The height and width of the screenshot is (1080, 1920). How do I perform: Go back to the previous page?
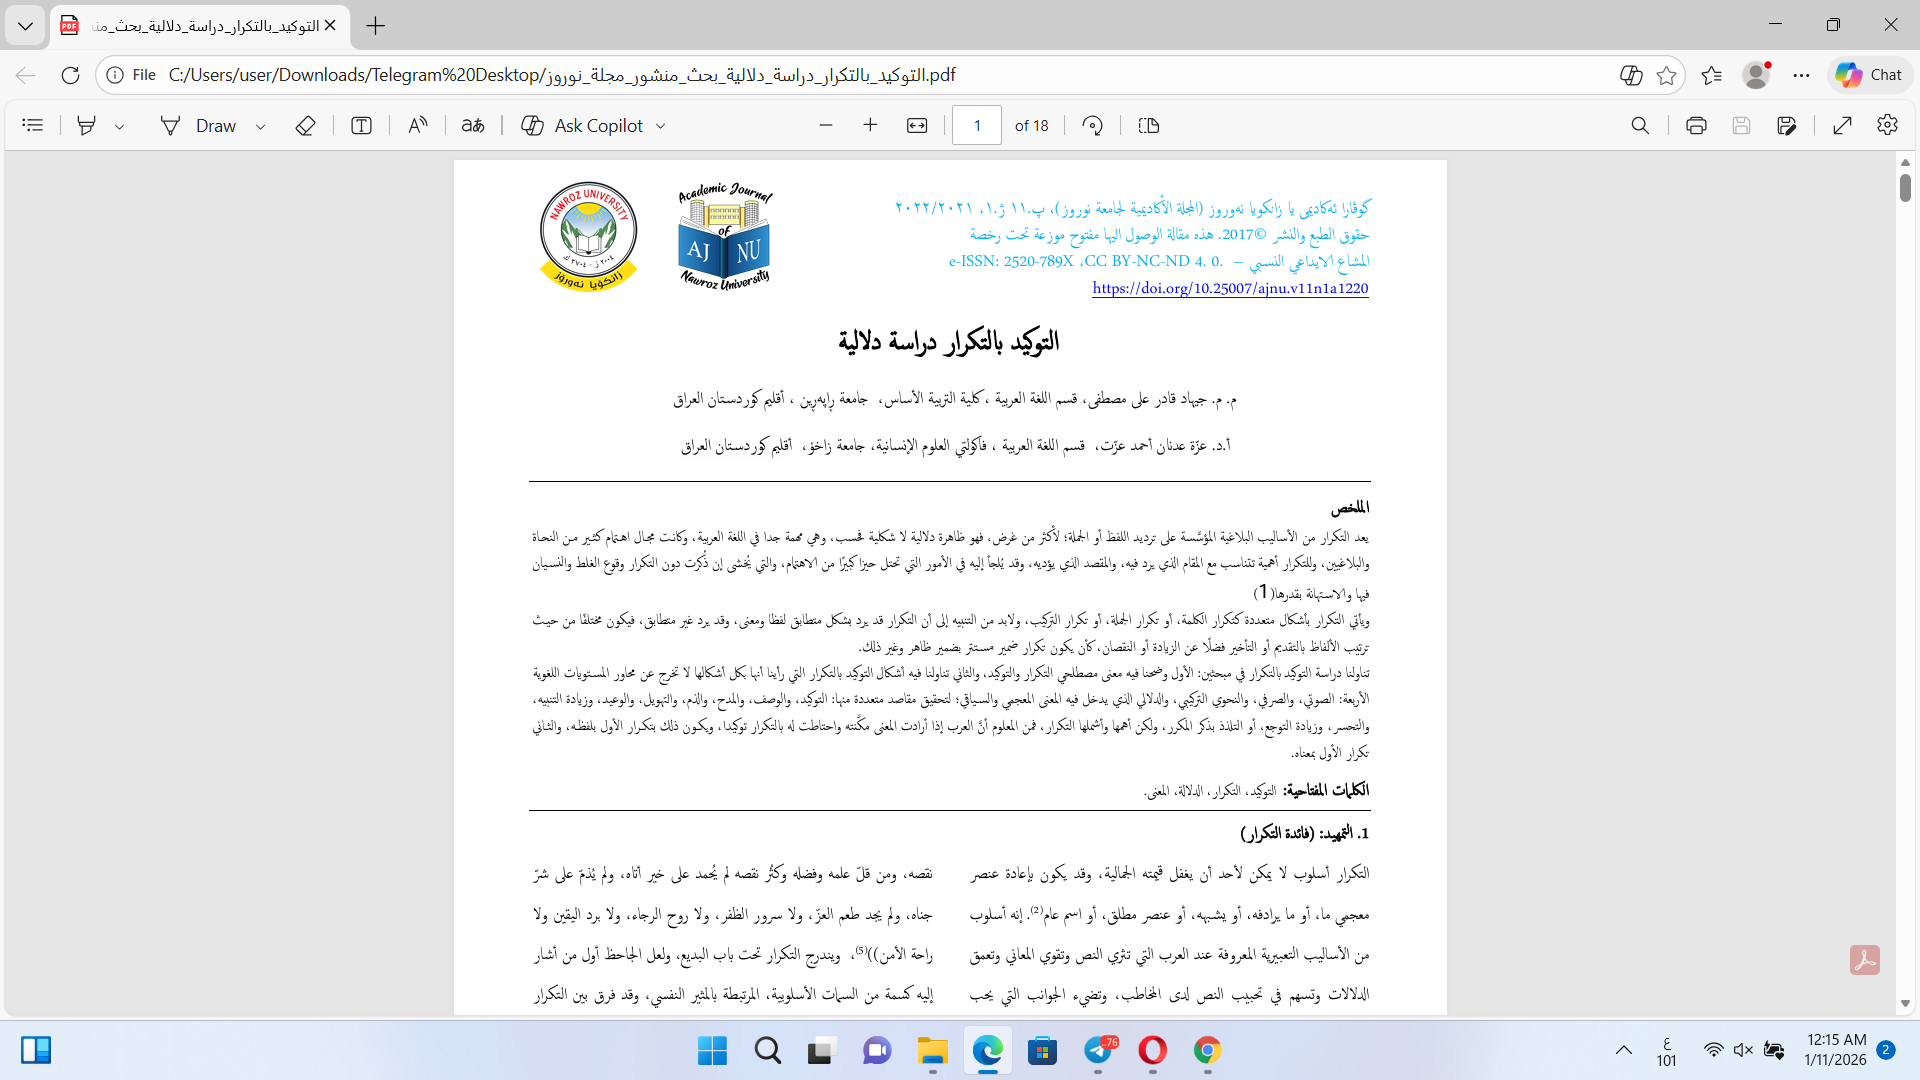coord(26,75)
